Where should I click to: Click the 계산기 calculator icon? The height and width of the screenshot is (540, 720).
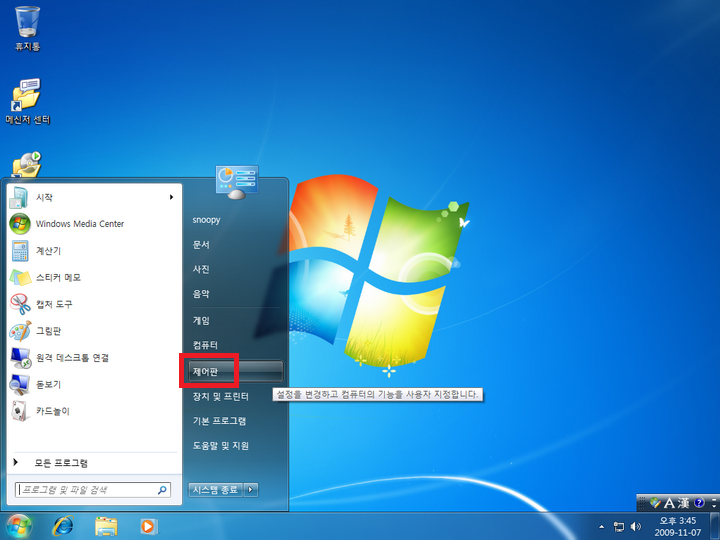pyautogui.click(x=20, y=251)
